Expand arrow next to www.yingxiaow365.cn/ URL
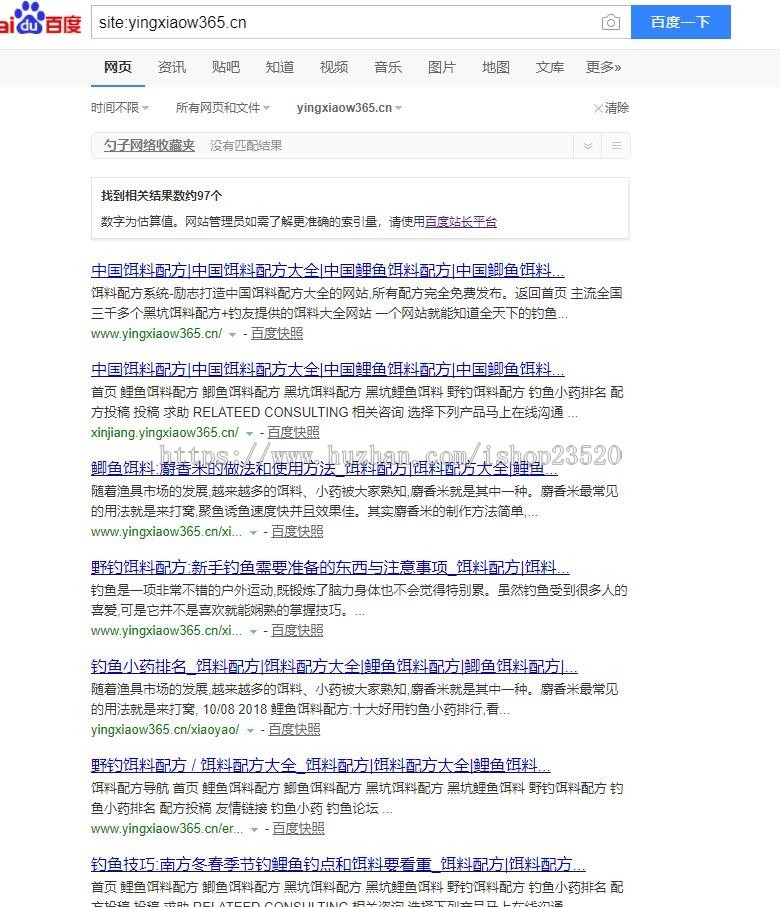Screen dimensions: 780x907 (x=232, y=335)
